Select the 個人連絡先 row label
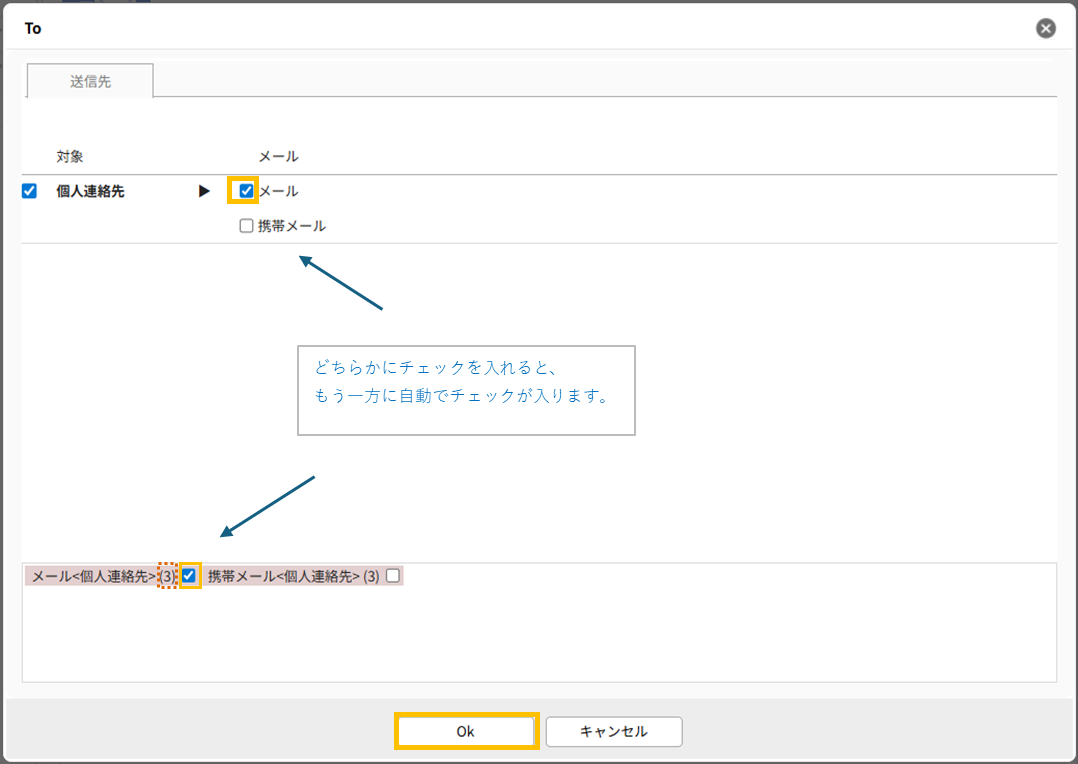This screenshot has height=764, width=1078. 90,191
